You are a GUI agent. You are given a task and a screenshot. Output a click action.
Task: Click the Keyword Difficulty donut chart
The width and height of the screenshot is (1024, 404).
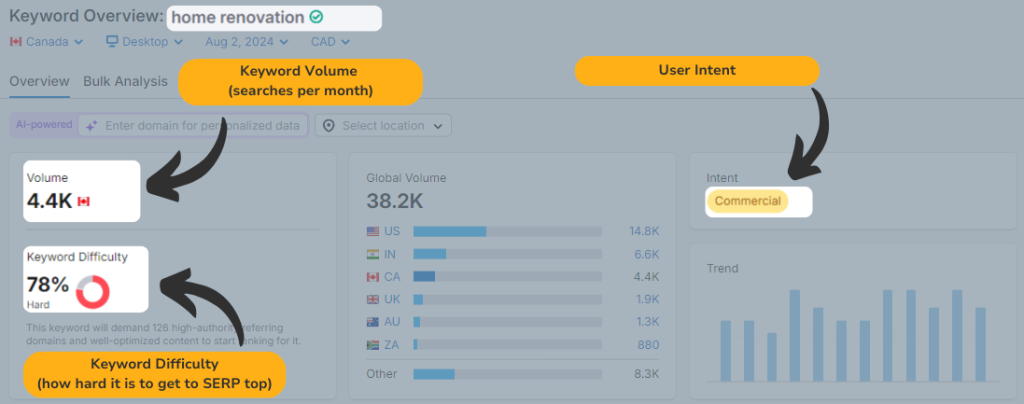(x=93, y=291)
